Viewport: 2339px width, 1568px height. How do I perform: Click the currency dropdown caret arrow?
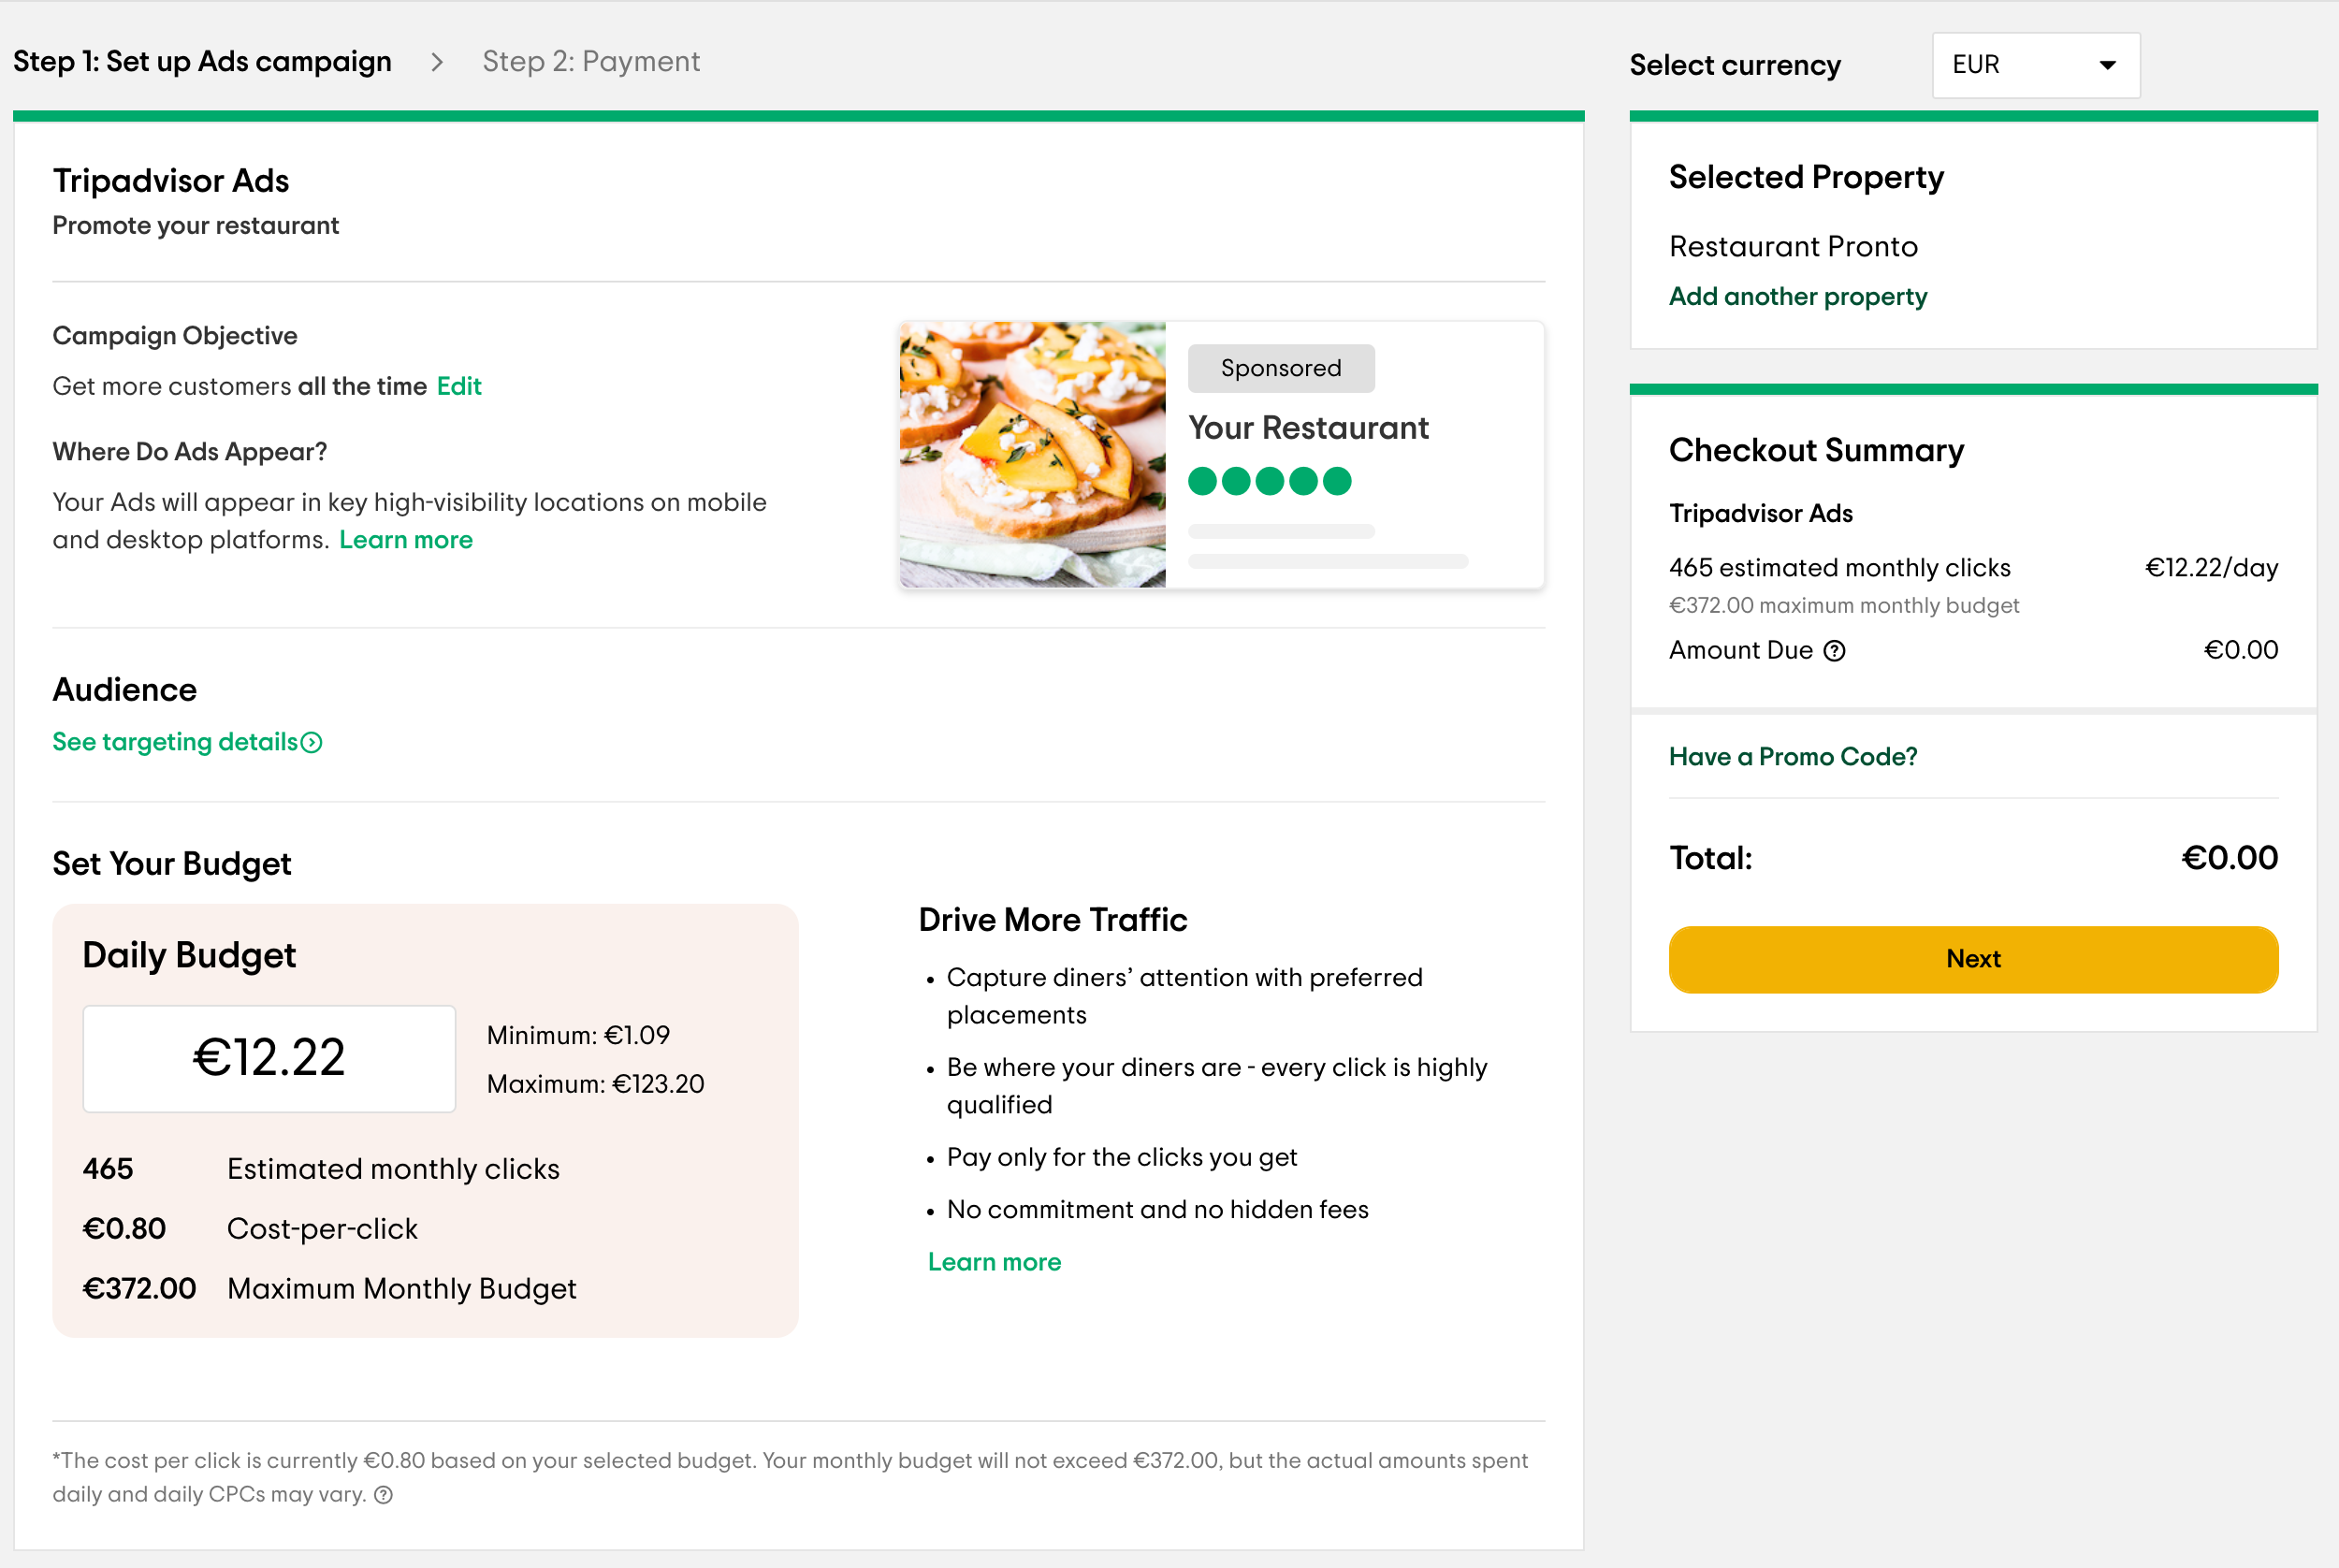[2107, 65]
